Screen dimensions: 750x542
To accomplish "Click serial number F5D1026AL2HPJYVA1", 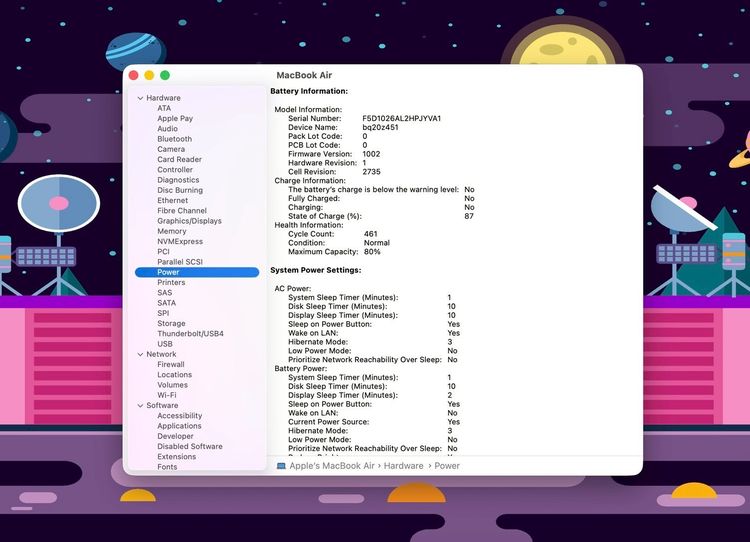I will pyautogui.click(x=402, y=118).
